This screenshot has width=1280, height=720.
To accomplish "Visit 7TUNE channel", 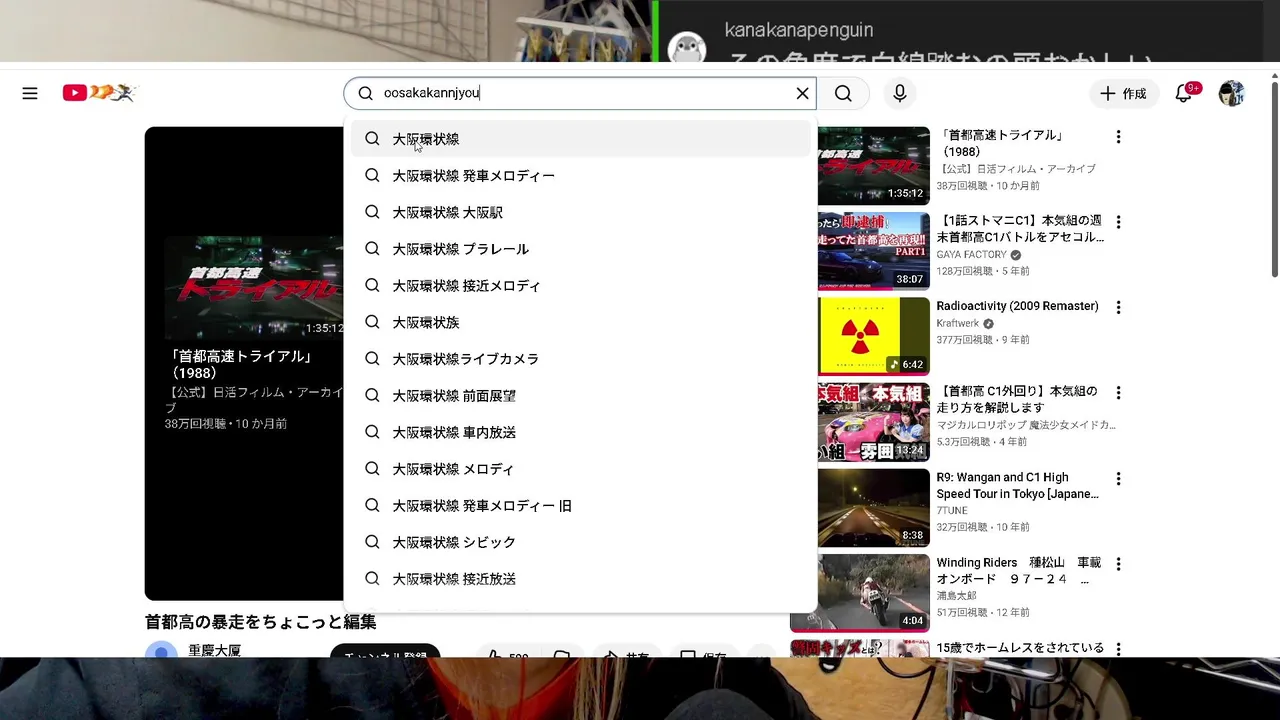I will coord(952,511).
